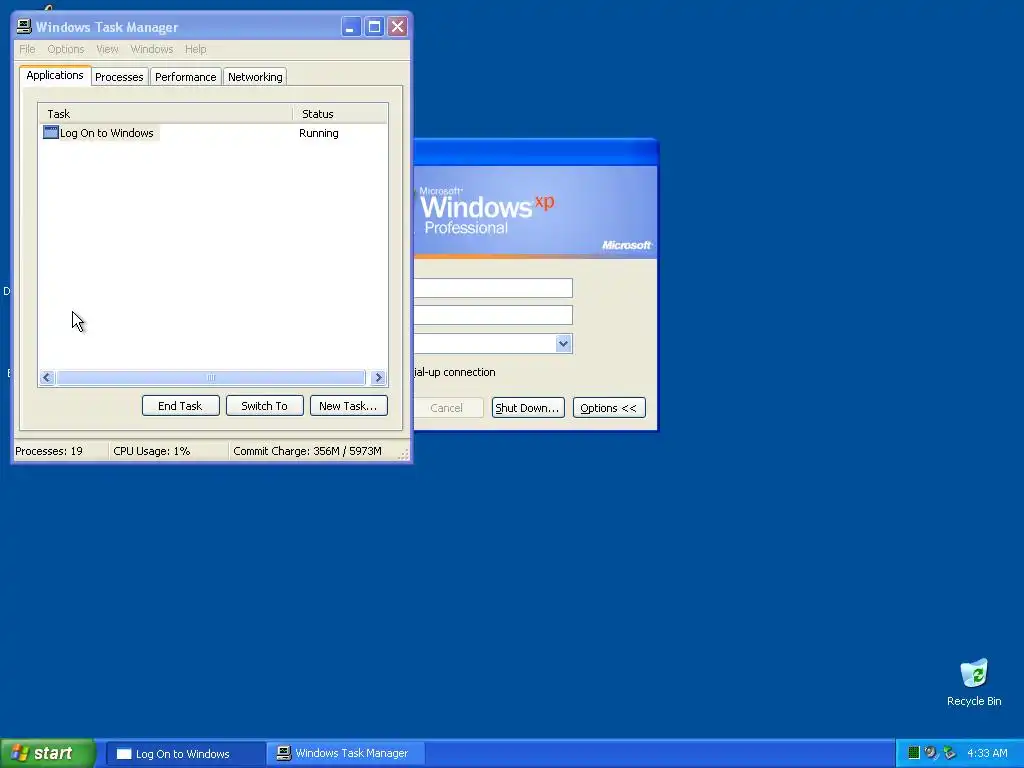Click the End Task button

click(x=180, y=406)
